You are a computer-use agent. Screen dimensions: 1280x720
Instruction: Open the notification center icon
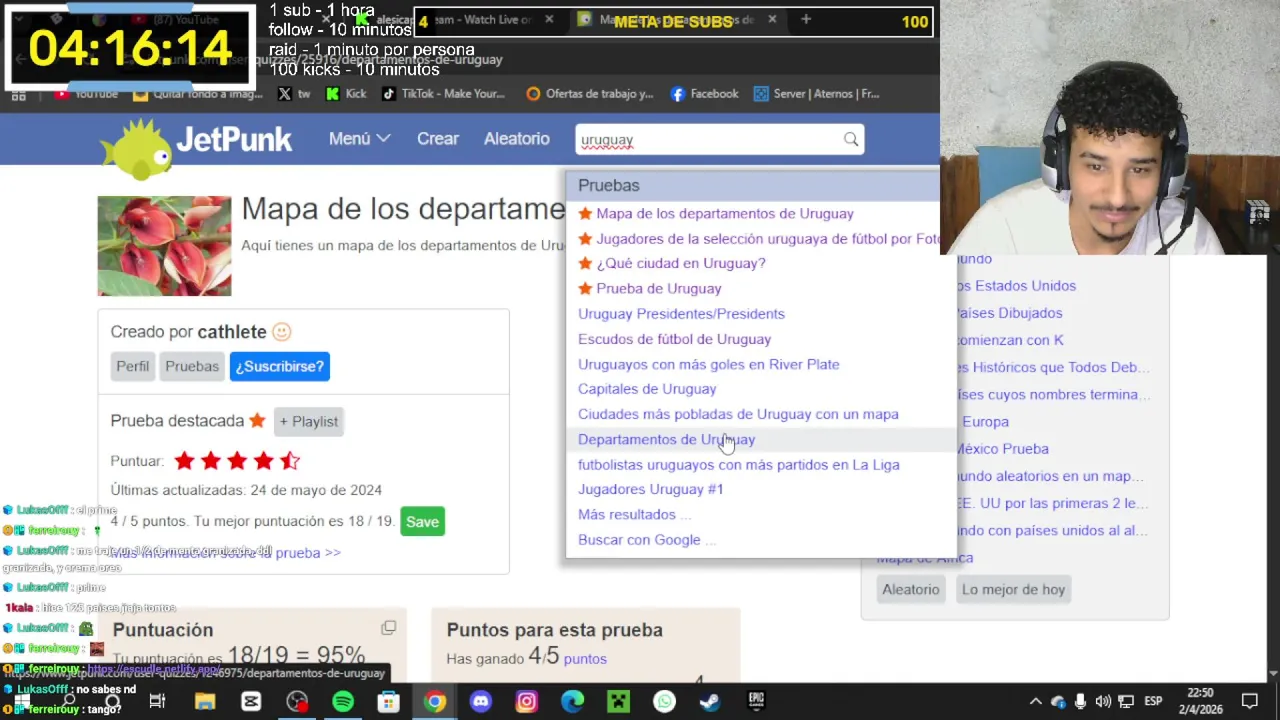click(1249, 702)
